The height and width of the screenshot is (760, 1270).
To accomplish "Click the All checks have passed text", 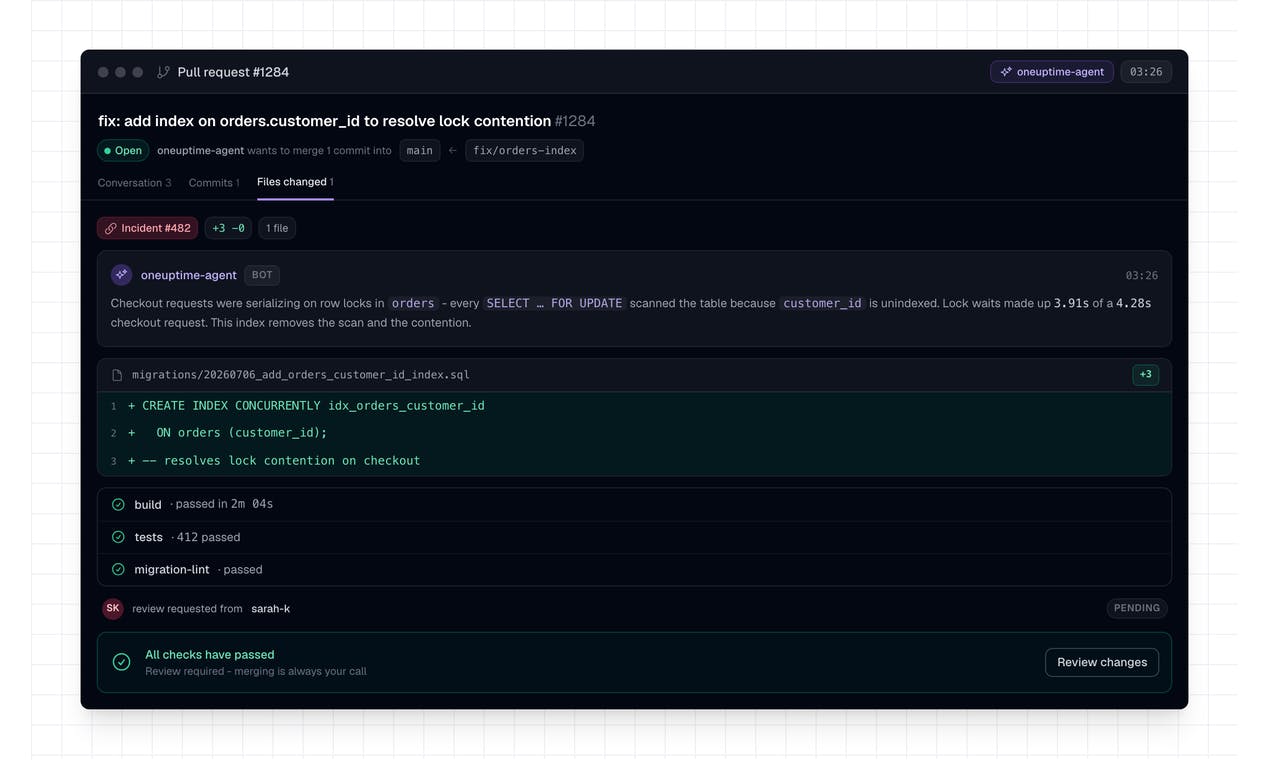I will [x=210, y=655].
